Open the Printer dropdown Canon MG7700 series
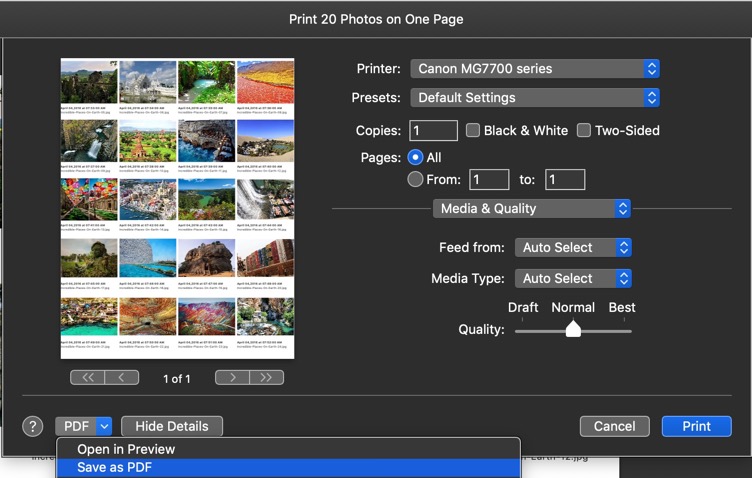Screen dimensions: 752x478 pyautogui.click(x=535, y=69)
